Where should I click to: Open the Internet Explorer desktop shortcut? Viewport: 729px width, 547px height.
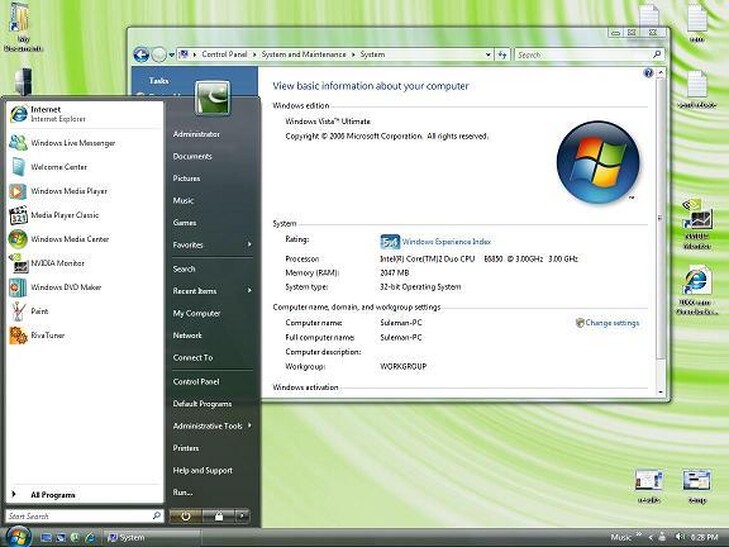click(x=696, y=282)
